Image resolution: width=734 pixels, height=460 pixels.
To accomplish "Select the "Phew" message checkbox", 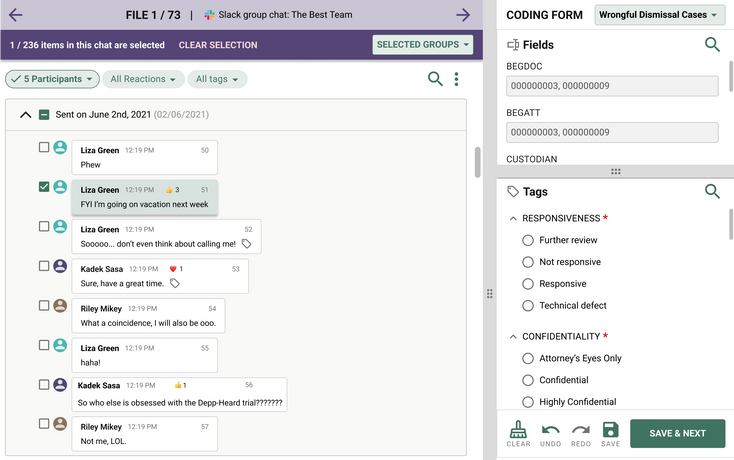I will click(44, 147).
